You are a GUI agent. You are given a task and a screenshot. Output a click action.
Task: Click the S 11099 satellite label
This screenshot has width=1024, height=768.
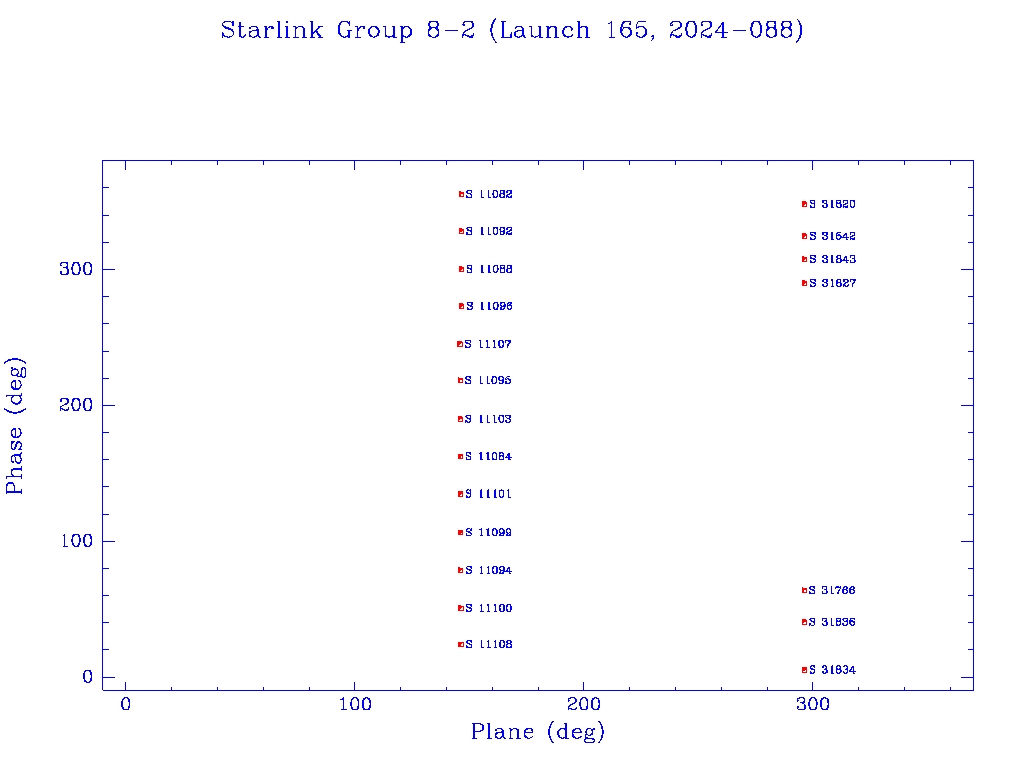point(488,532)
